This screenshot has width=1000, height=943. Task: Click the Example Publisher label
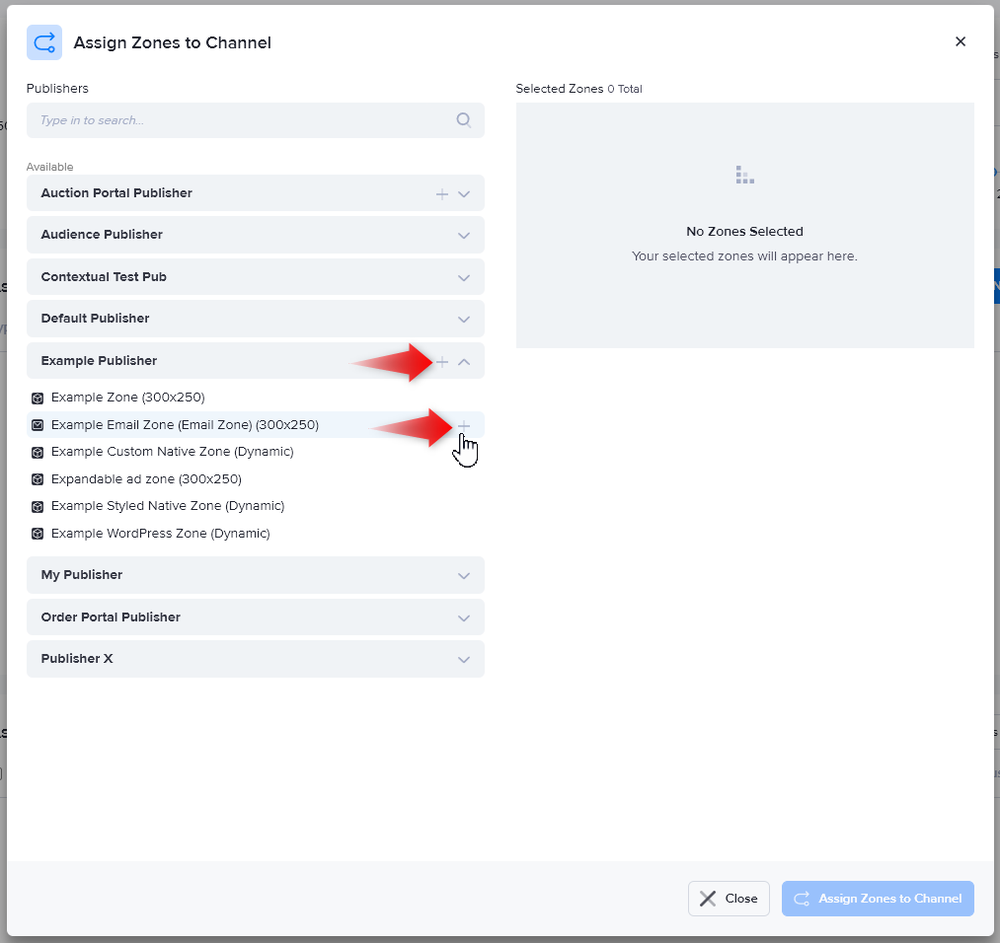99,360
